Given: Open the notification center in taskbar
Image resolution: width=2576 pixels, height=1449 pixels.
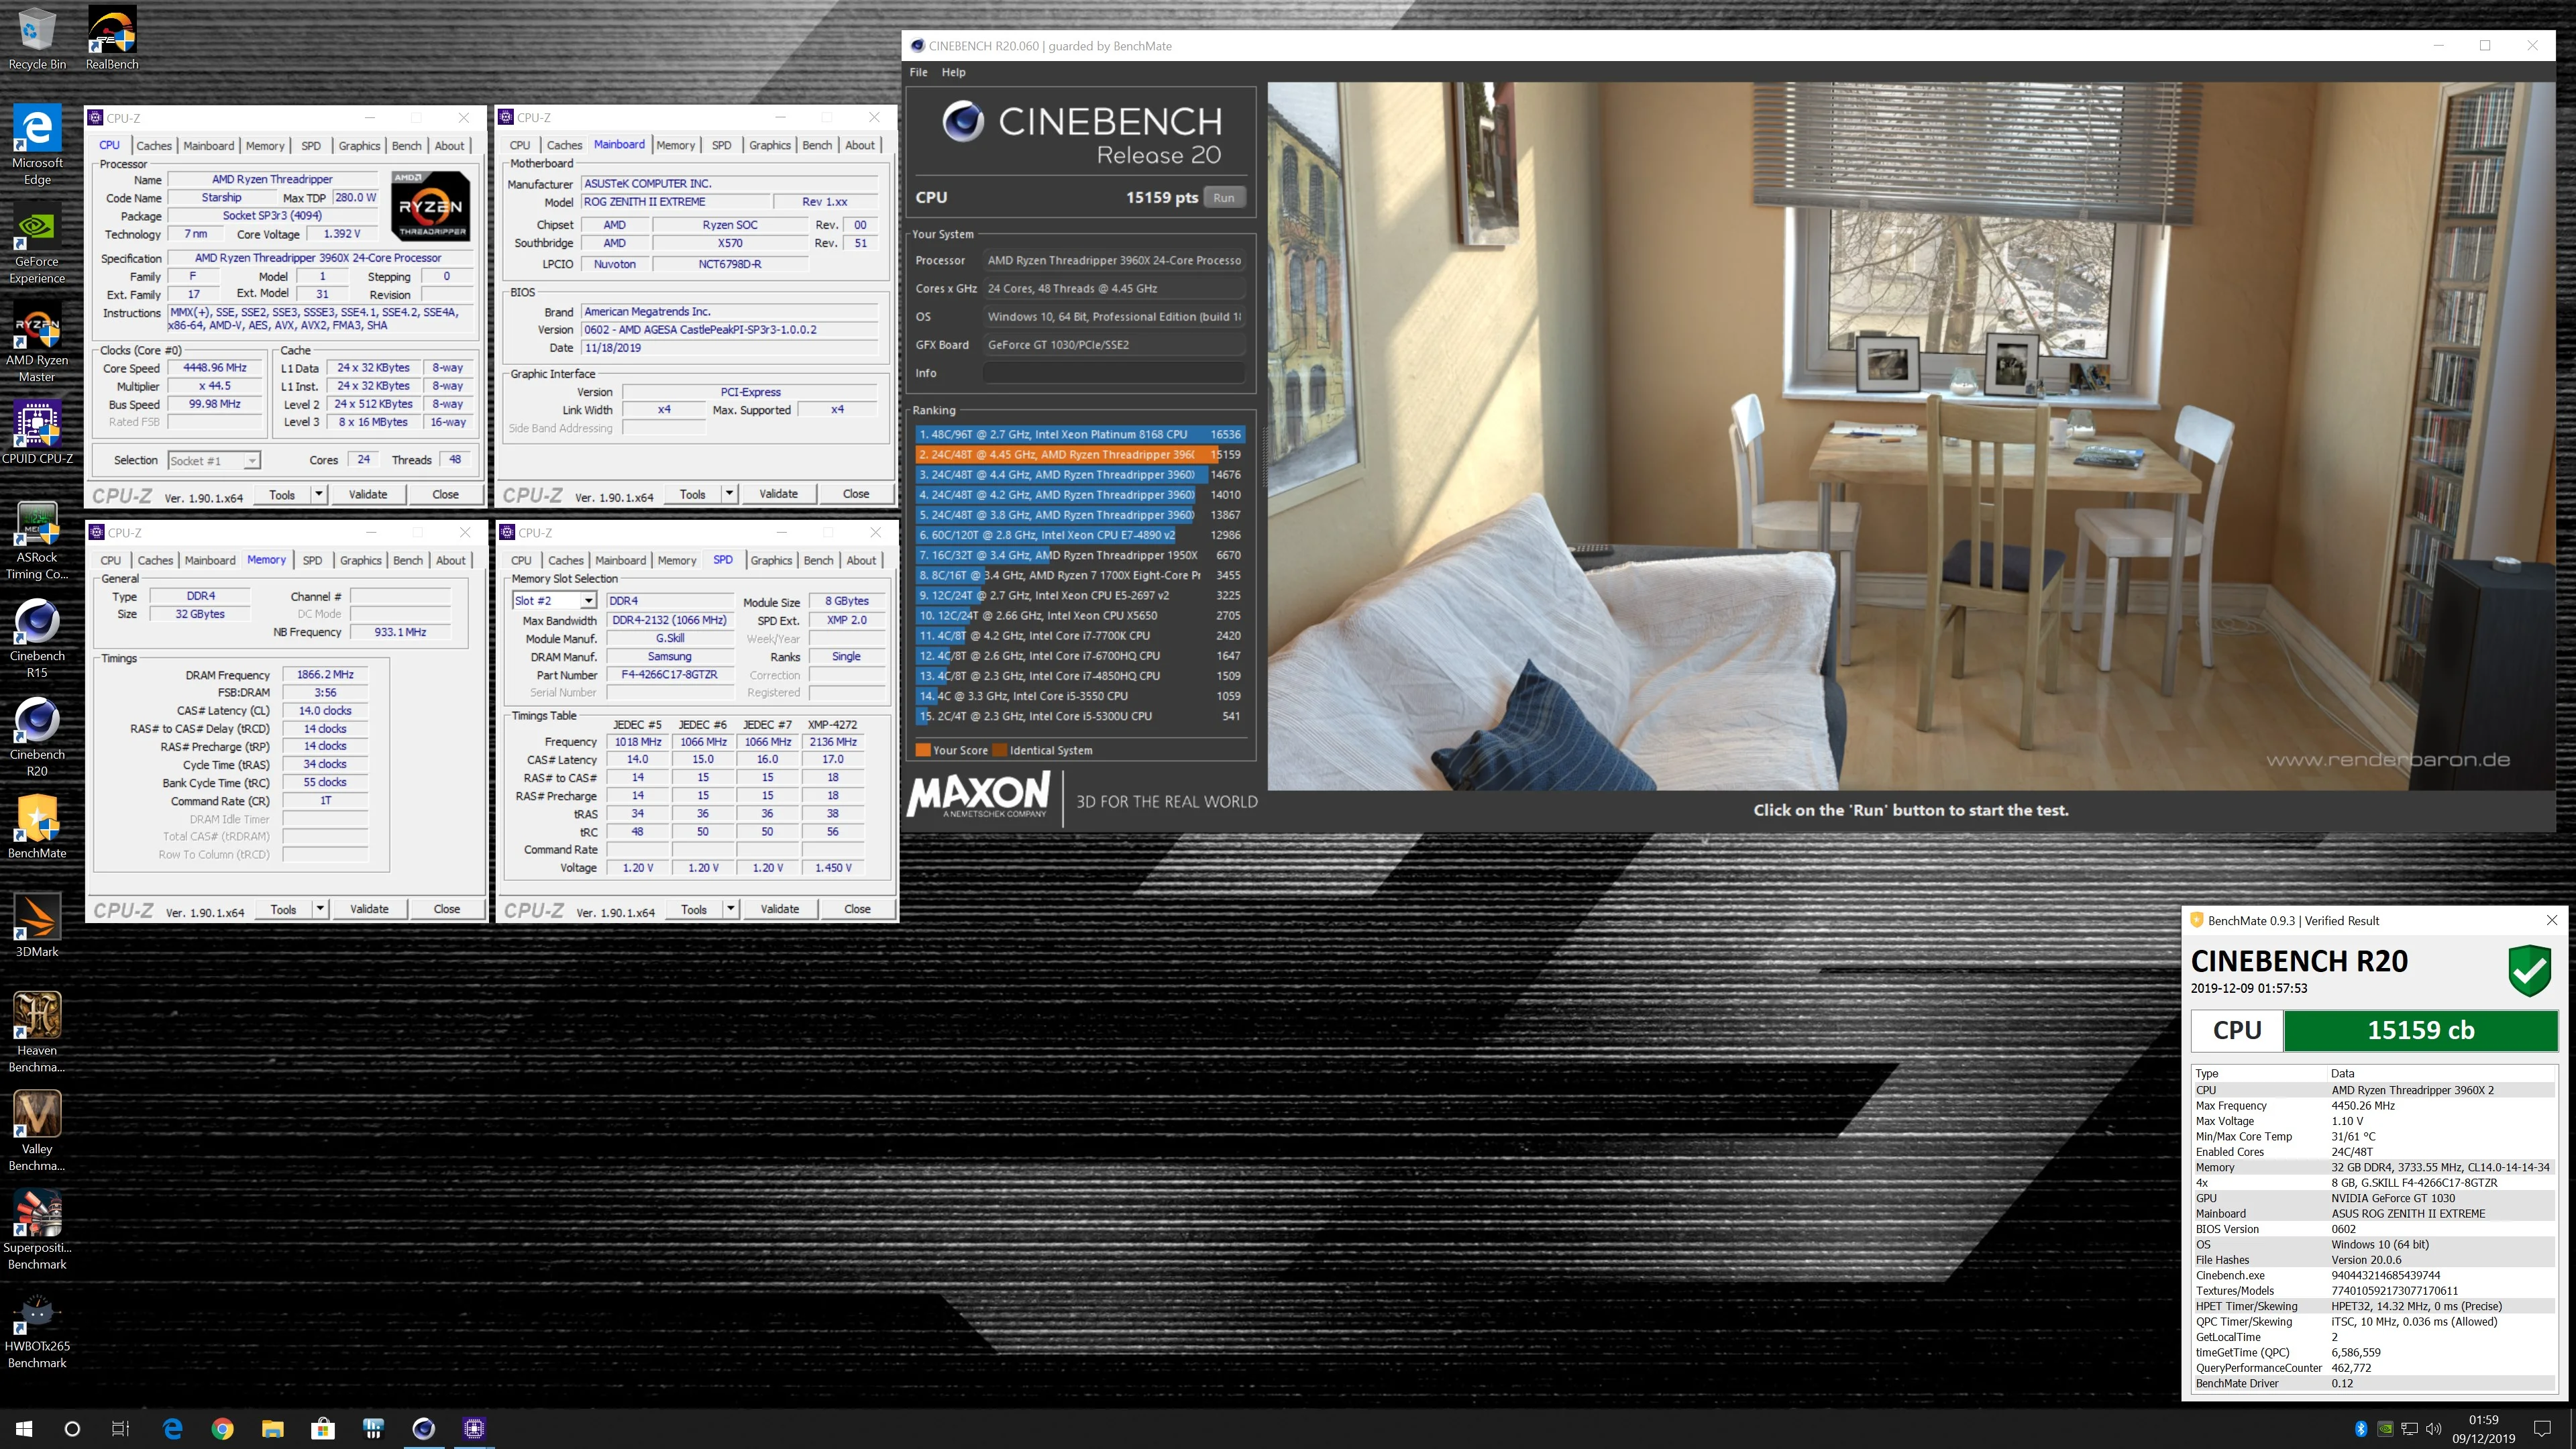Looking at the screenshot, I should [2542, 1428].
